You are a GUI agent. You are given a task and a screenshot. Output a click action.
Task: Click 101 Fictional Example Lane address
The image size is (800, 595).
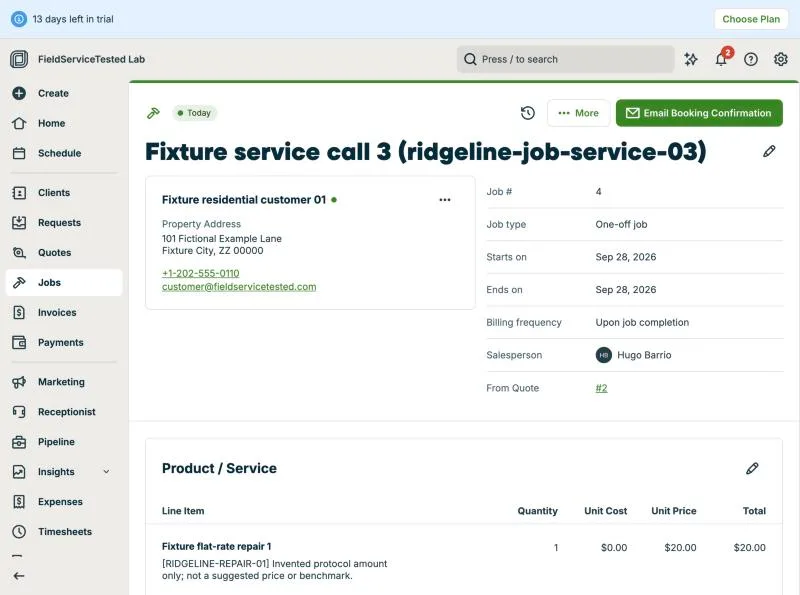[221, 239]
